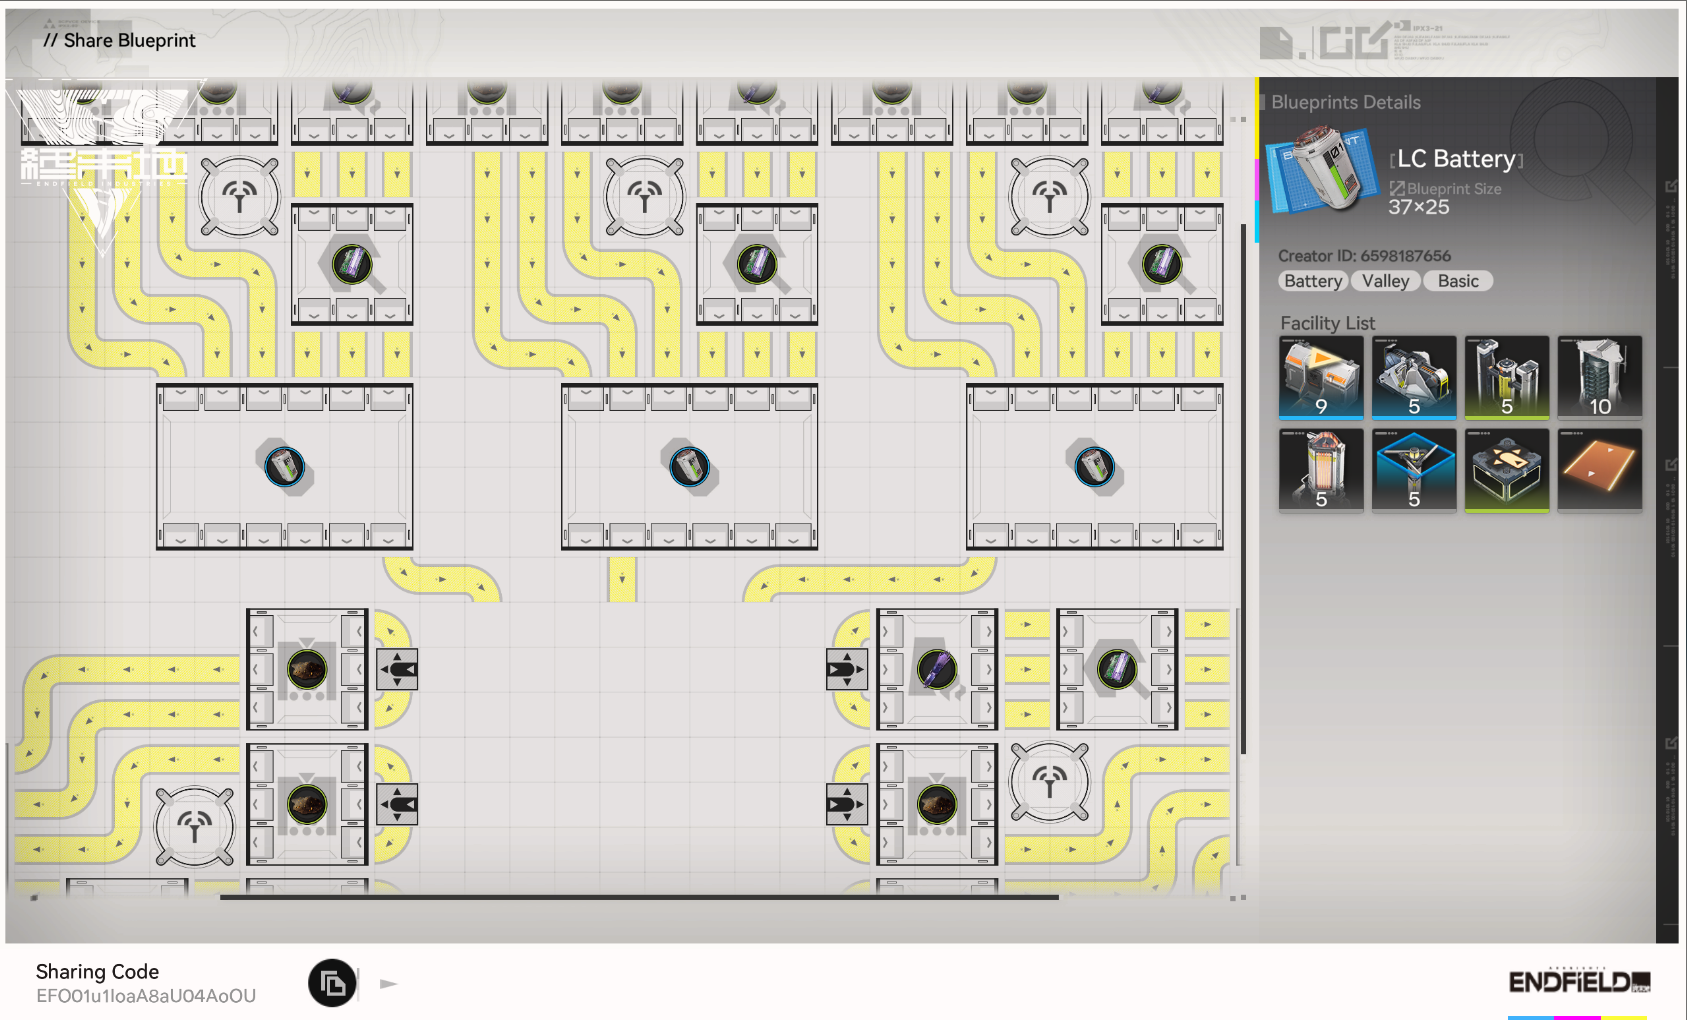
Task: Select the LC Battery icon in the right large machine
Action: click(1095, 466)
